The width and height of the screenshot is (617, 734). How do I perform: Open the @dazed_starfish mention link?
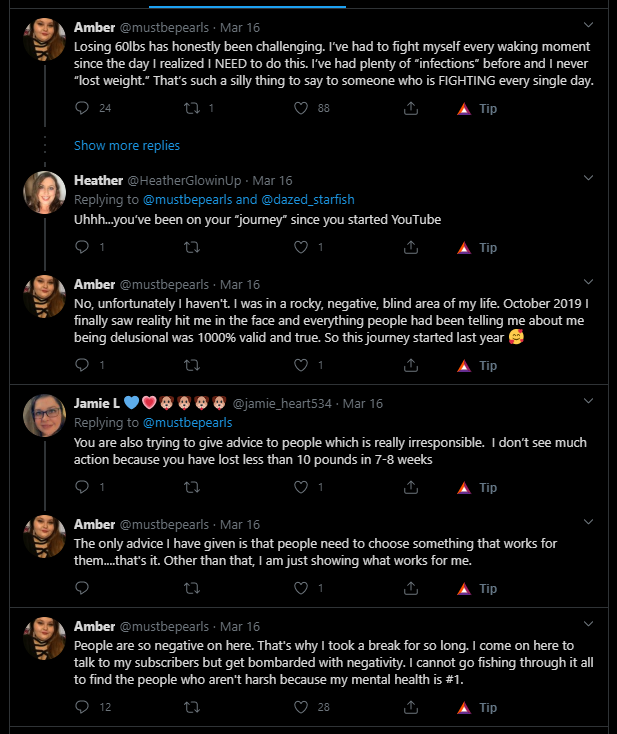pos(308,199)
